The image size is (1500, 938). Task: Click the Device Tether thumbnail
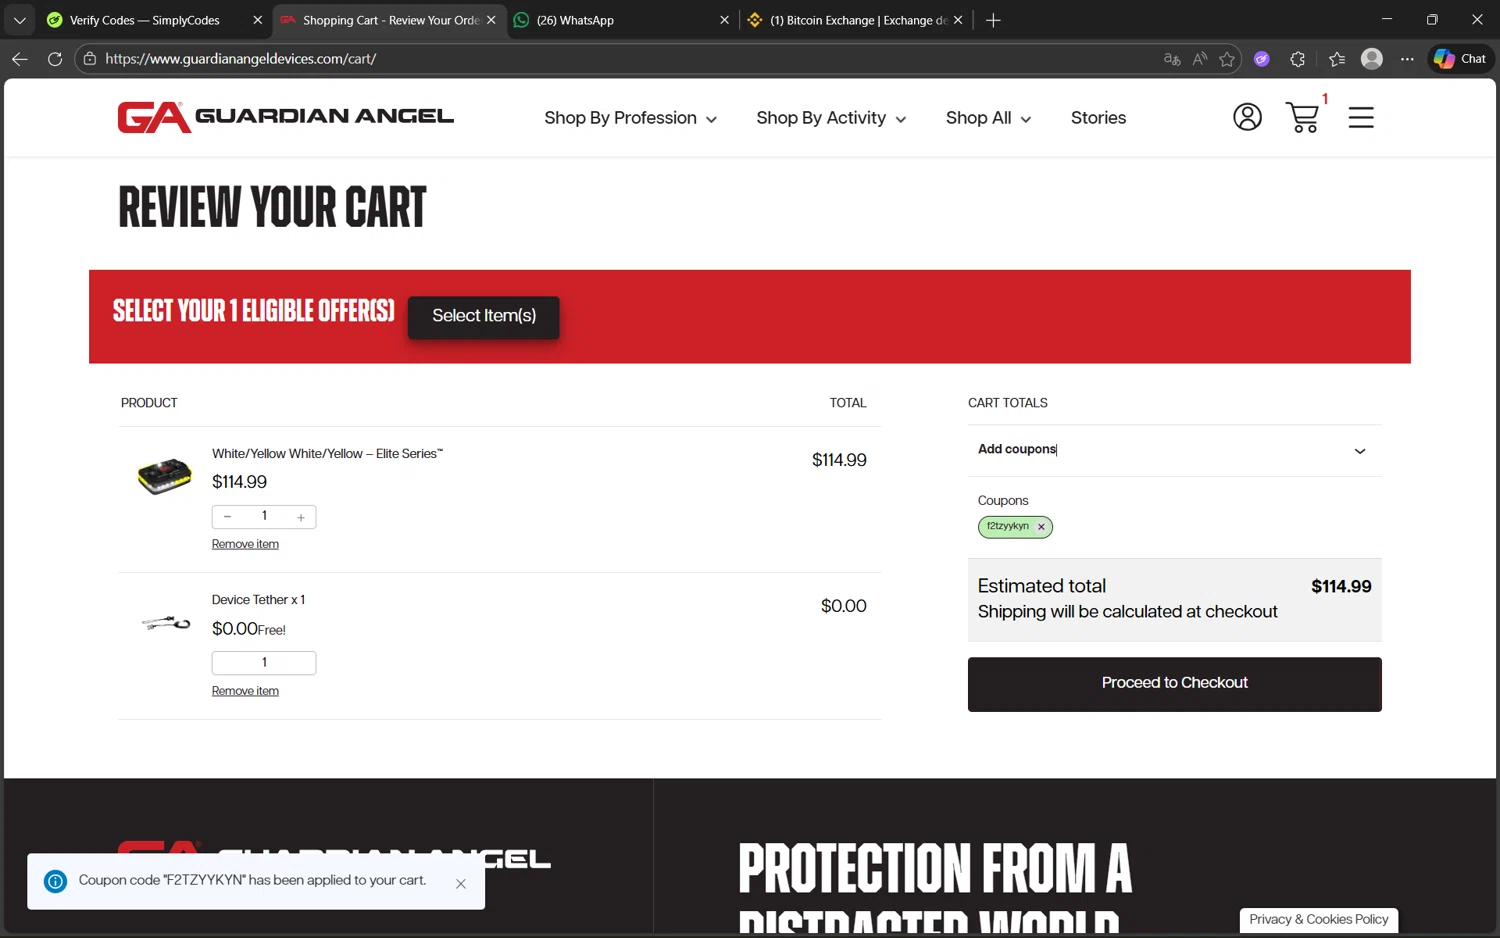(166, 623)
